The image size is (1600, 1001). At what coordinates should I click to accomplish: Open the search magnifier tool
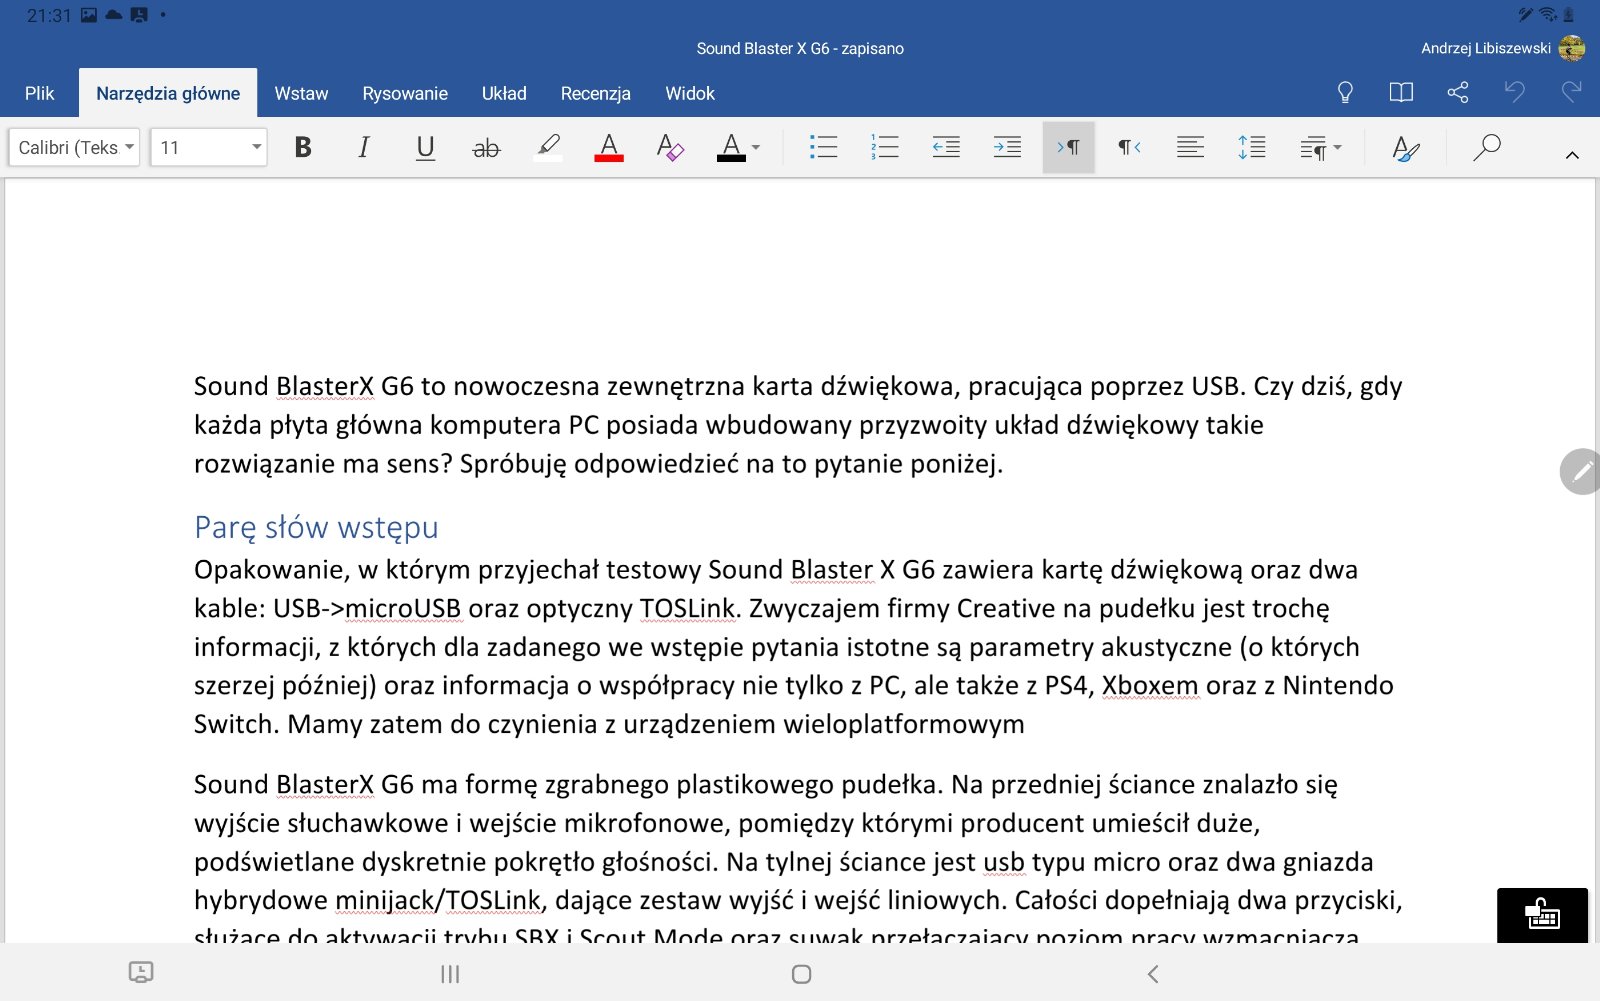pos(1487,148)
